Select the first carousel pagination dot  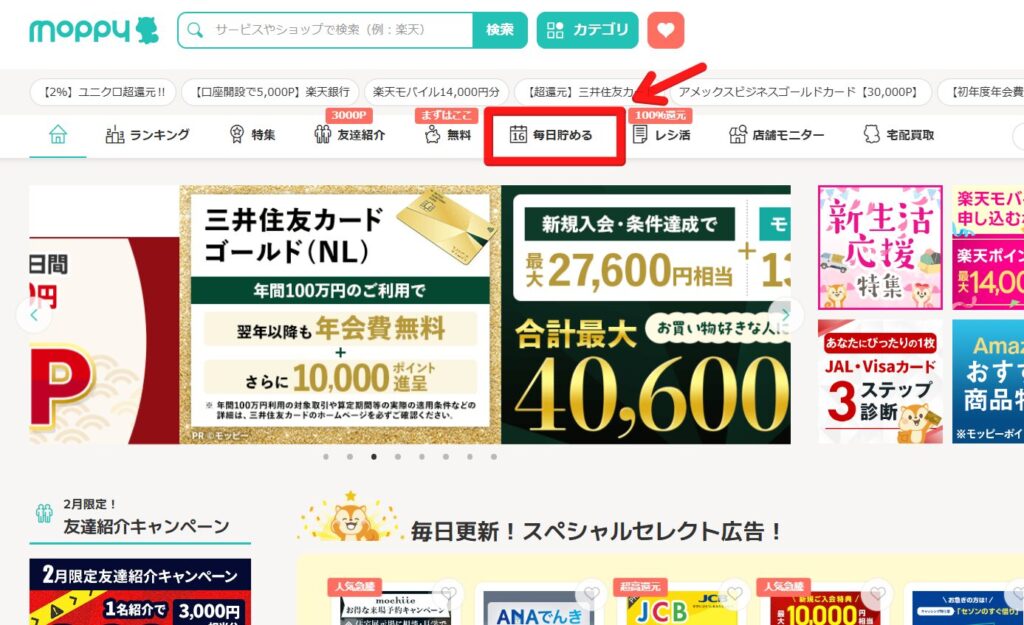pyautogui.click(x=326, y=457)
